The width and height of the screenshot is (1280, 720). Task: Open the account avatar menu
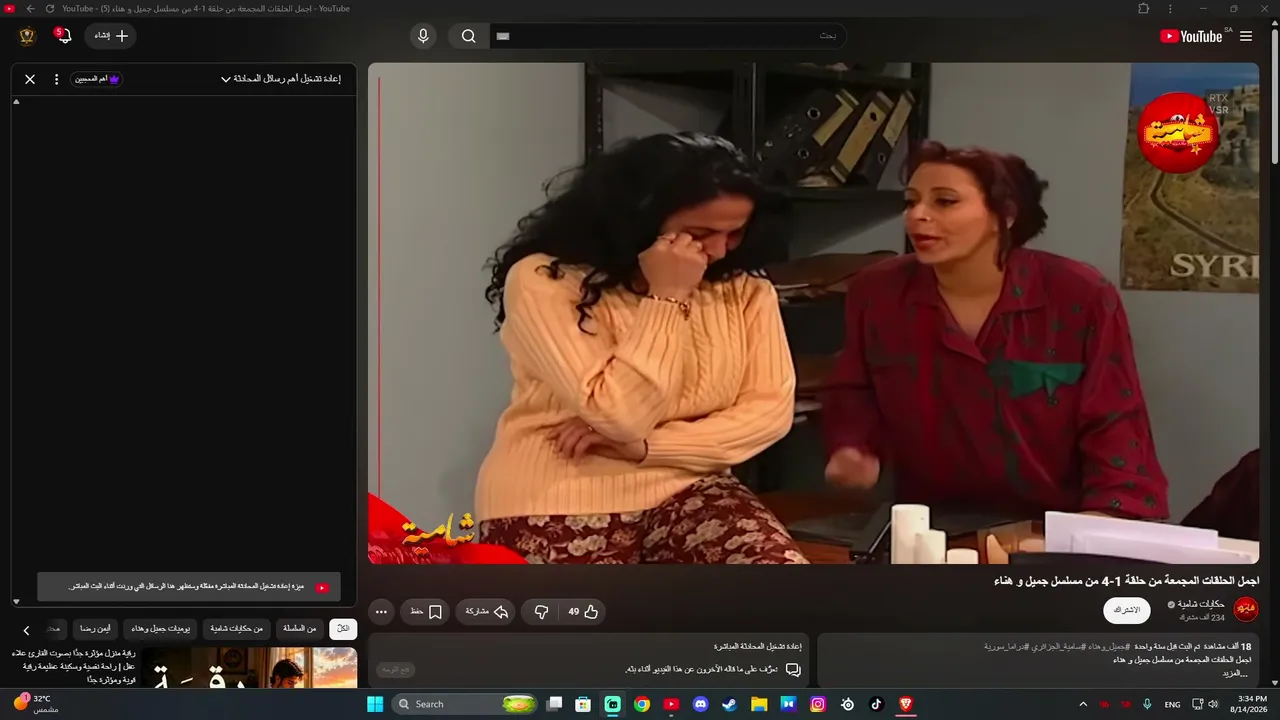coord(27,36)
